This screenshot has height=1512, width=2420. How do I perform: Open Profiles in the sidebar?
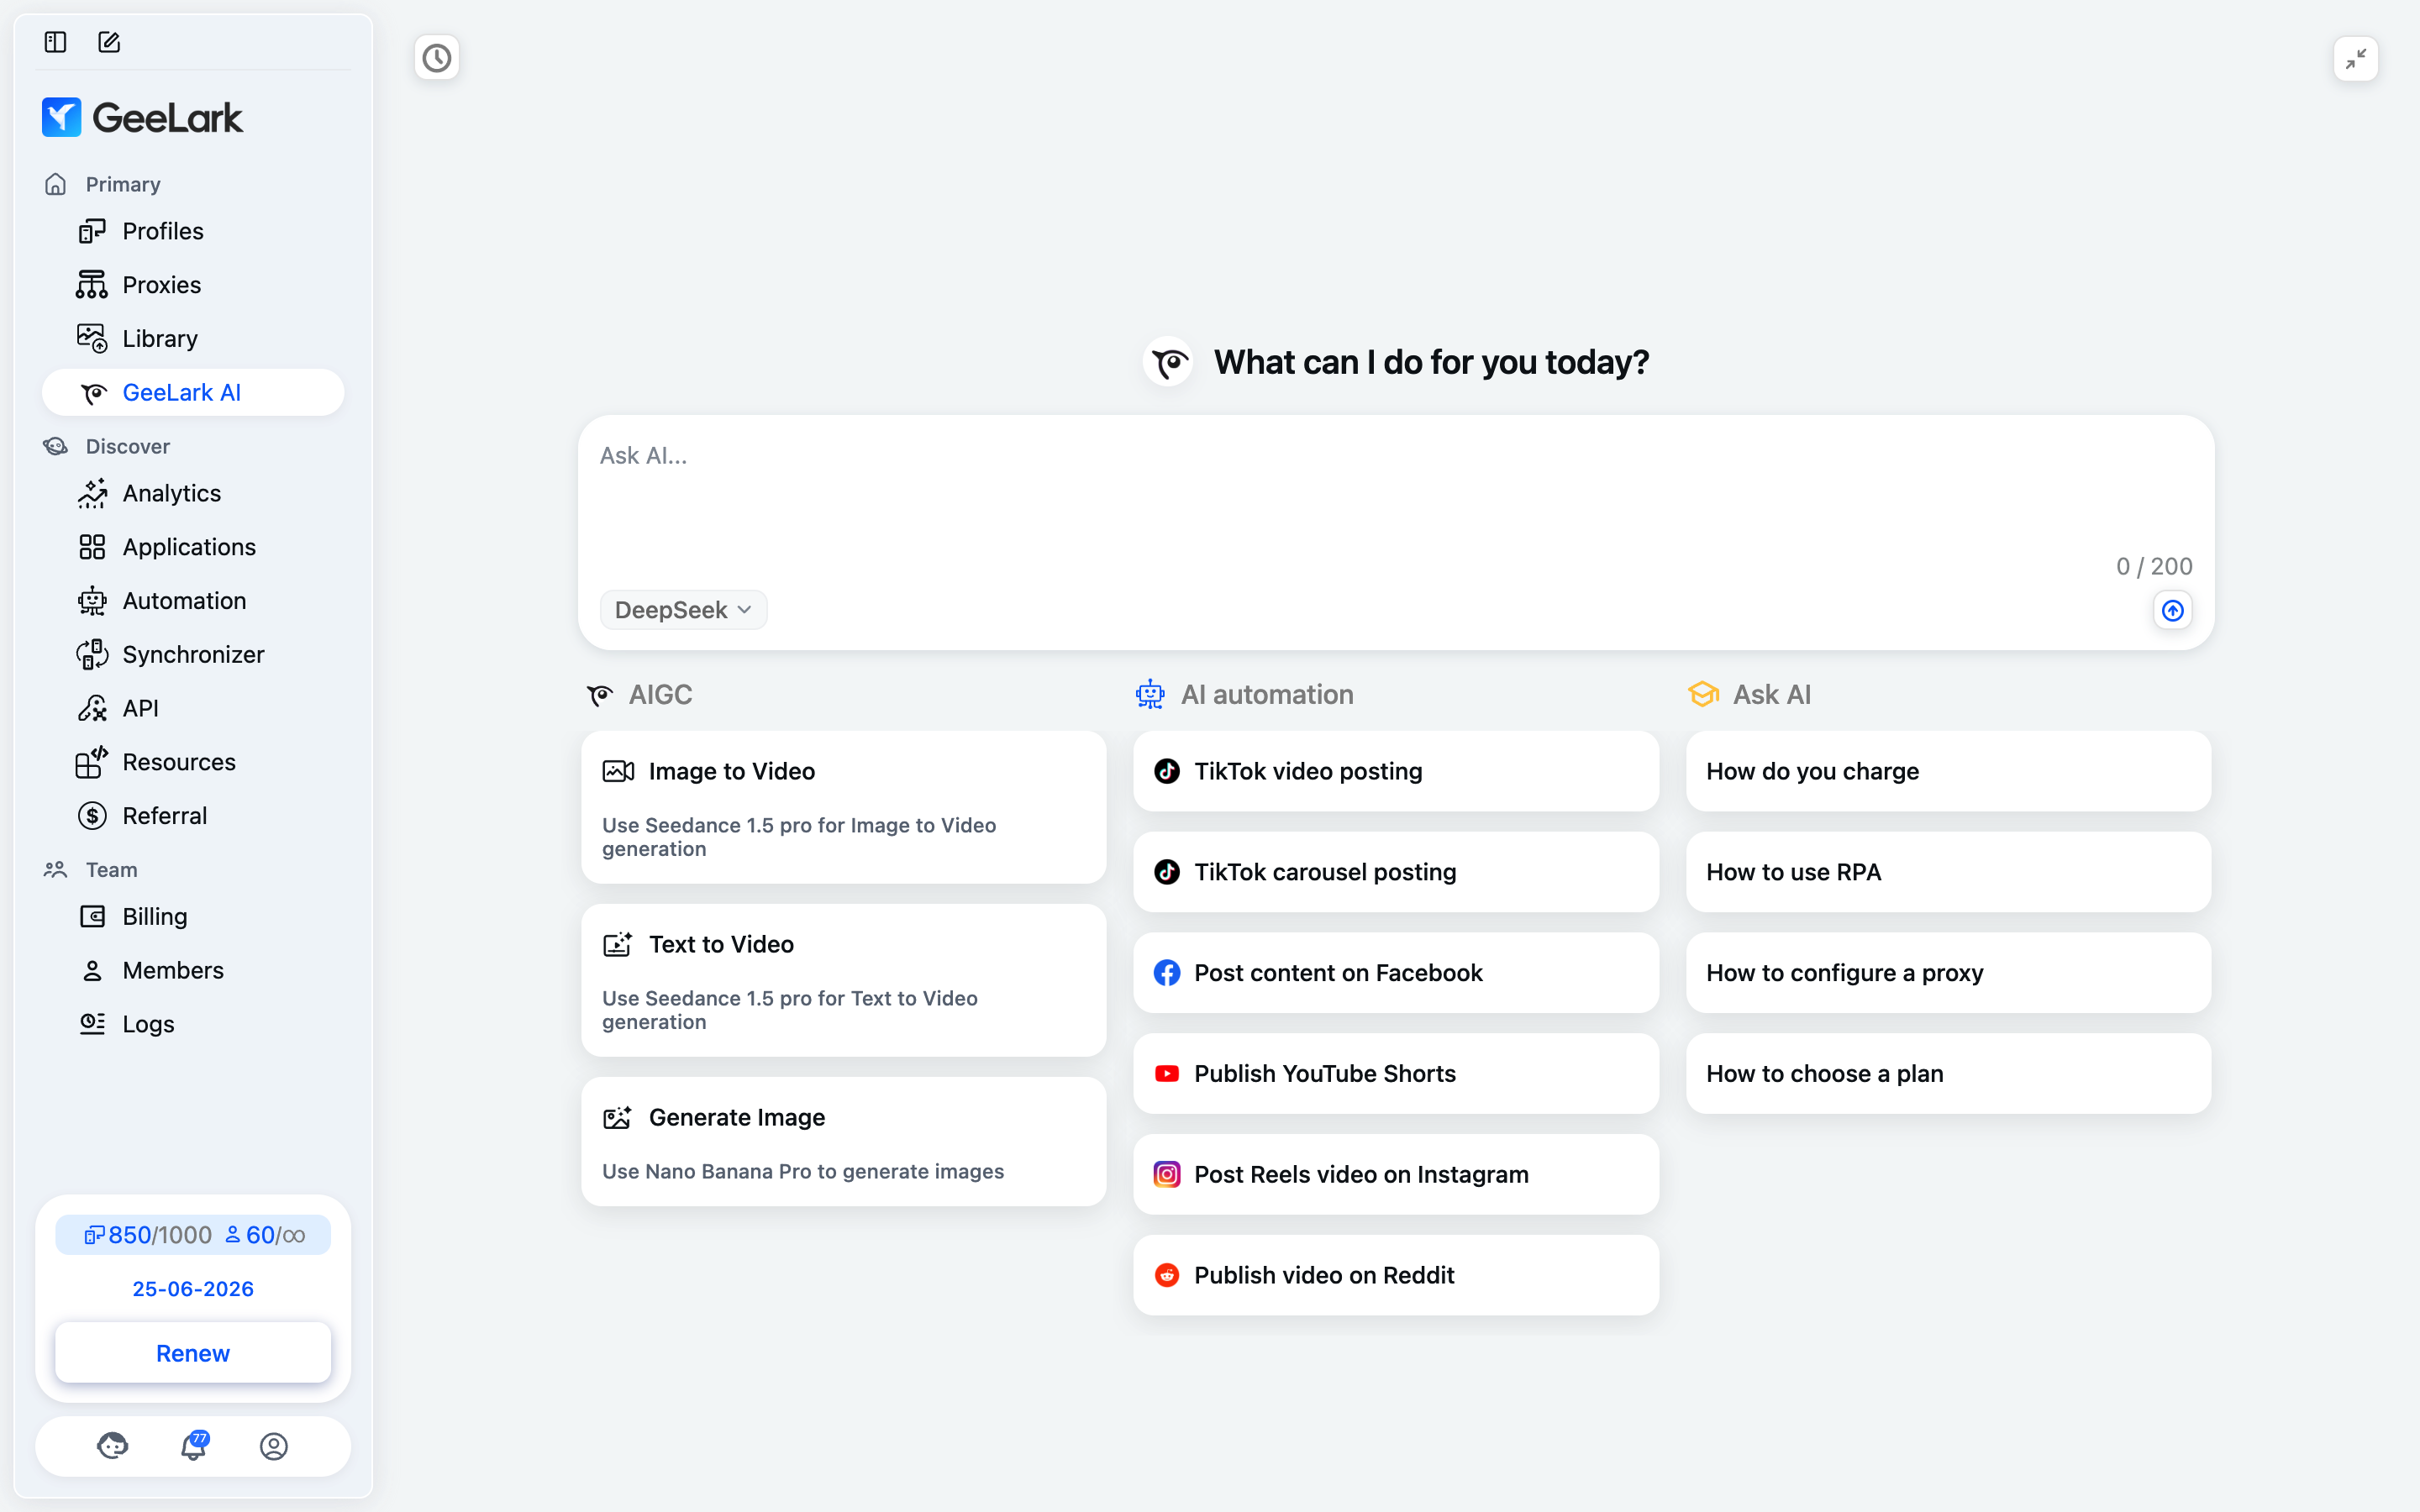pos(162,231)
